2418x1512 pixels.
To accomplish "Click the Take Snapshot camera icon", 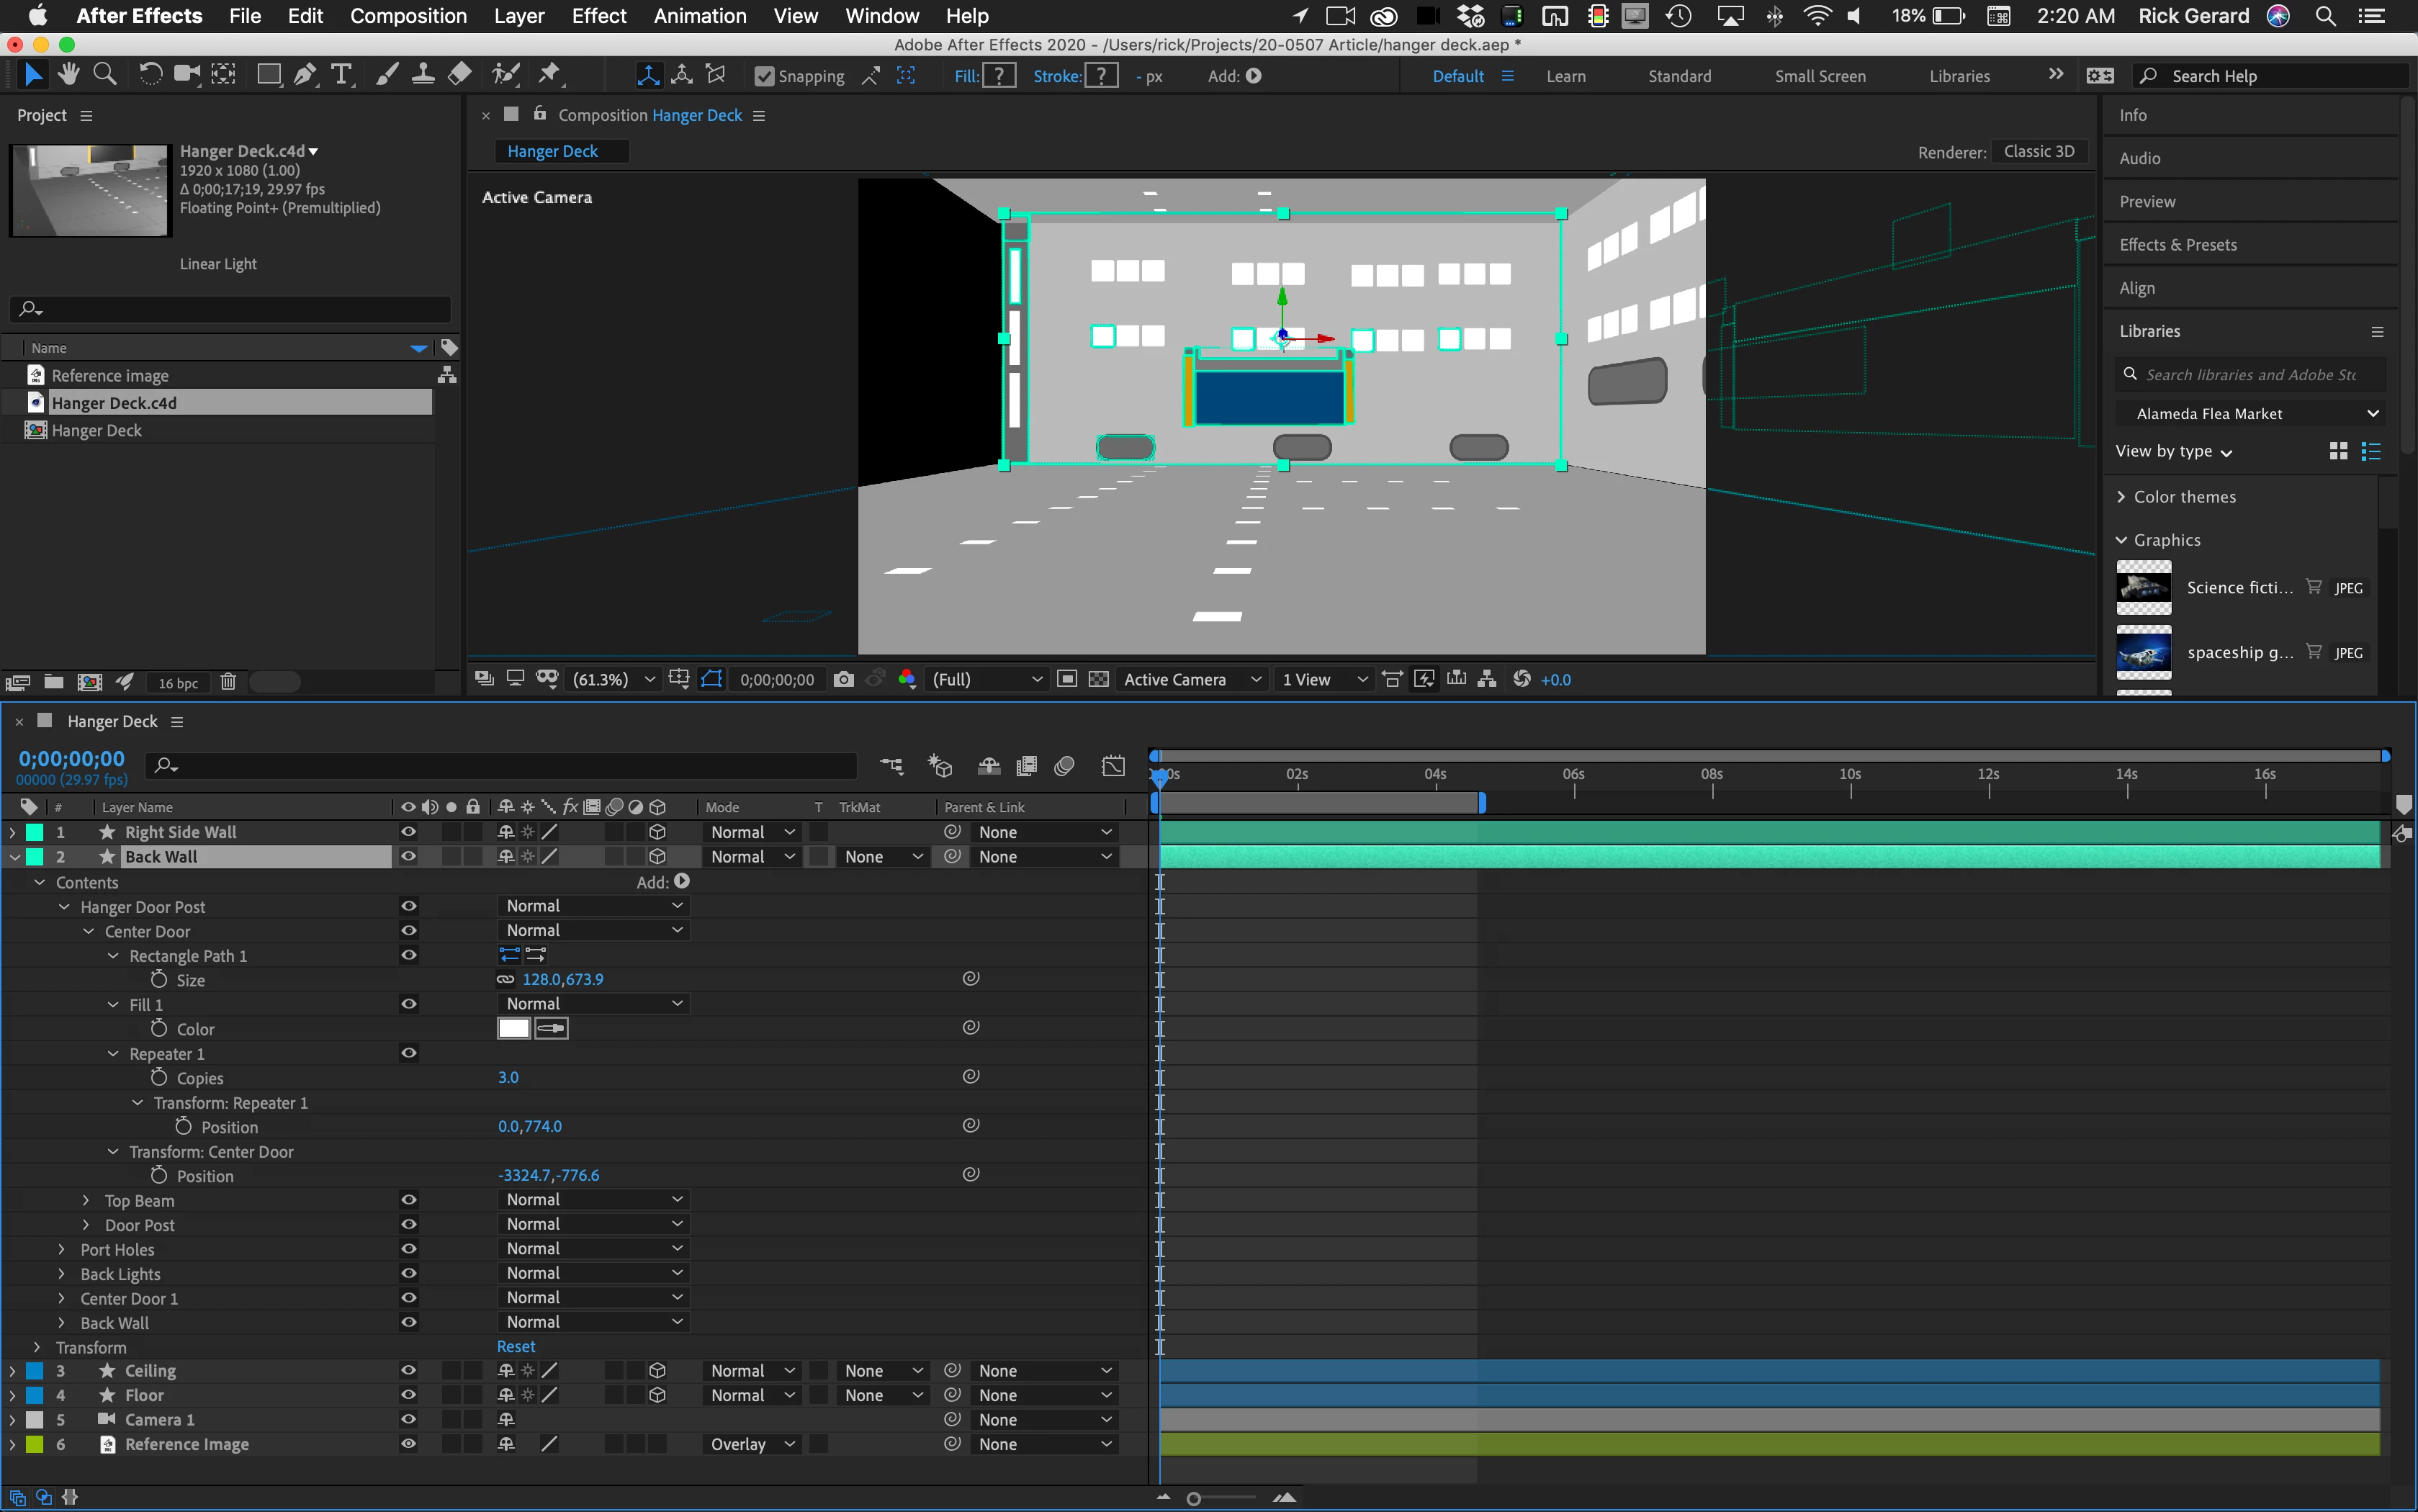I will 843,679.
